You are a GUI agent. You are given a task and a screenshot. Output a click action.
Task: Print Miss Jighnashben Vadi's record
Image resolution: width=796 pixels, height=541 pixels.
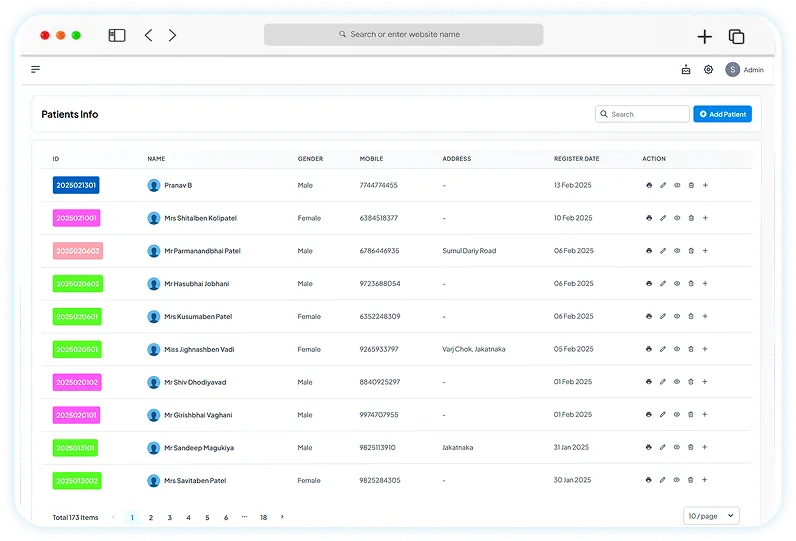point(649,349)
